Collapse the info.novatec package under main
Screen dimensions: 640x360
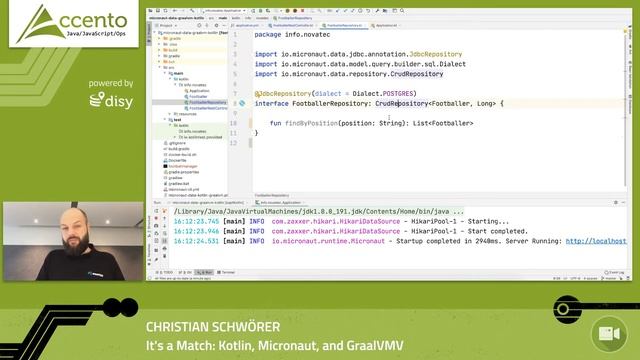[175, 85]
